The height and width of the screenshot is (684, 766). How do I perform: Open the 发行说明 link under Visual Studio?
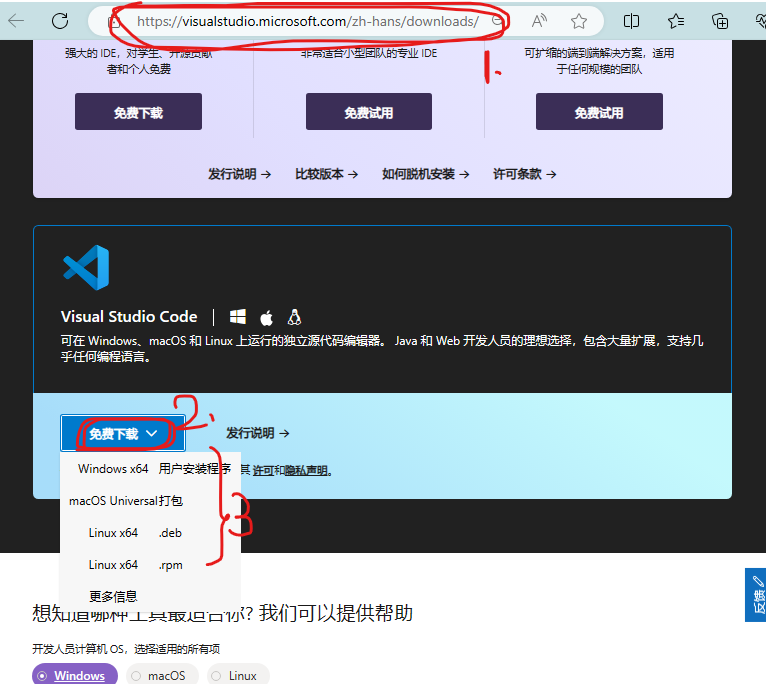pos(239,174)
